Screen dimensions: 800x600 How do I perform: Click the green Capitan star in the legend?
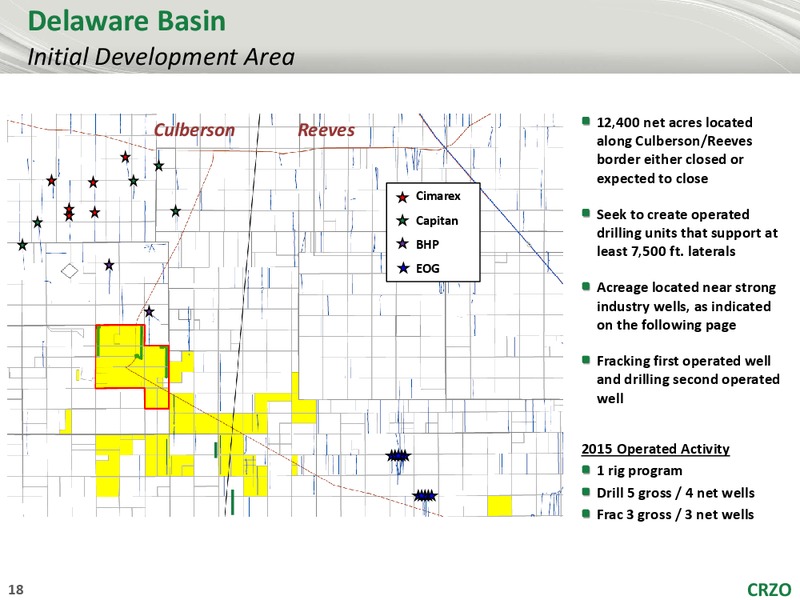coord(403,220)
